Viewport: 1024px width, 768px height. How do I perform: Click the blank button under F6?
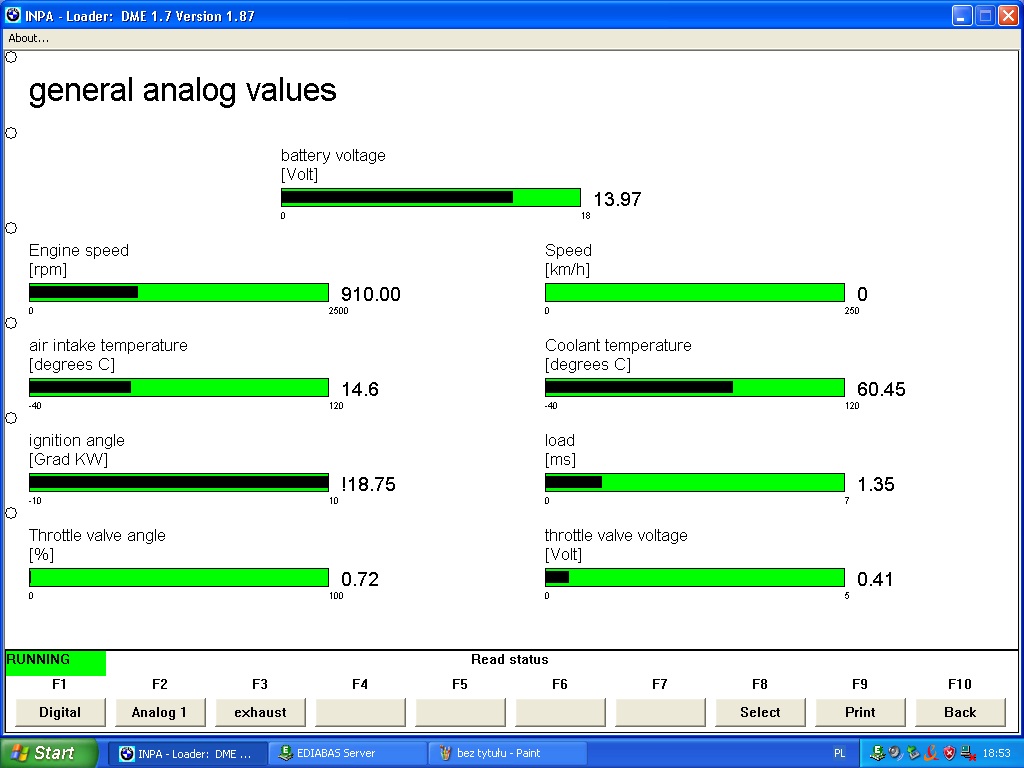(560, 712)
